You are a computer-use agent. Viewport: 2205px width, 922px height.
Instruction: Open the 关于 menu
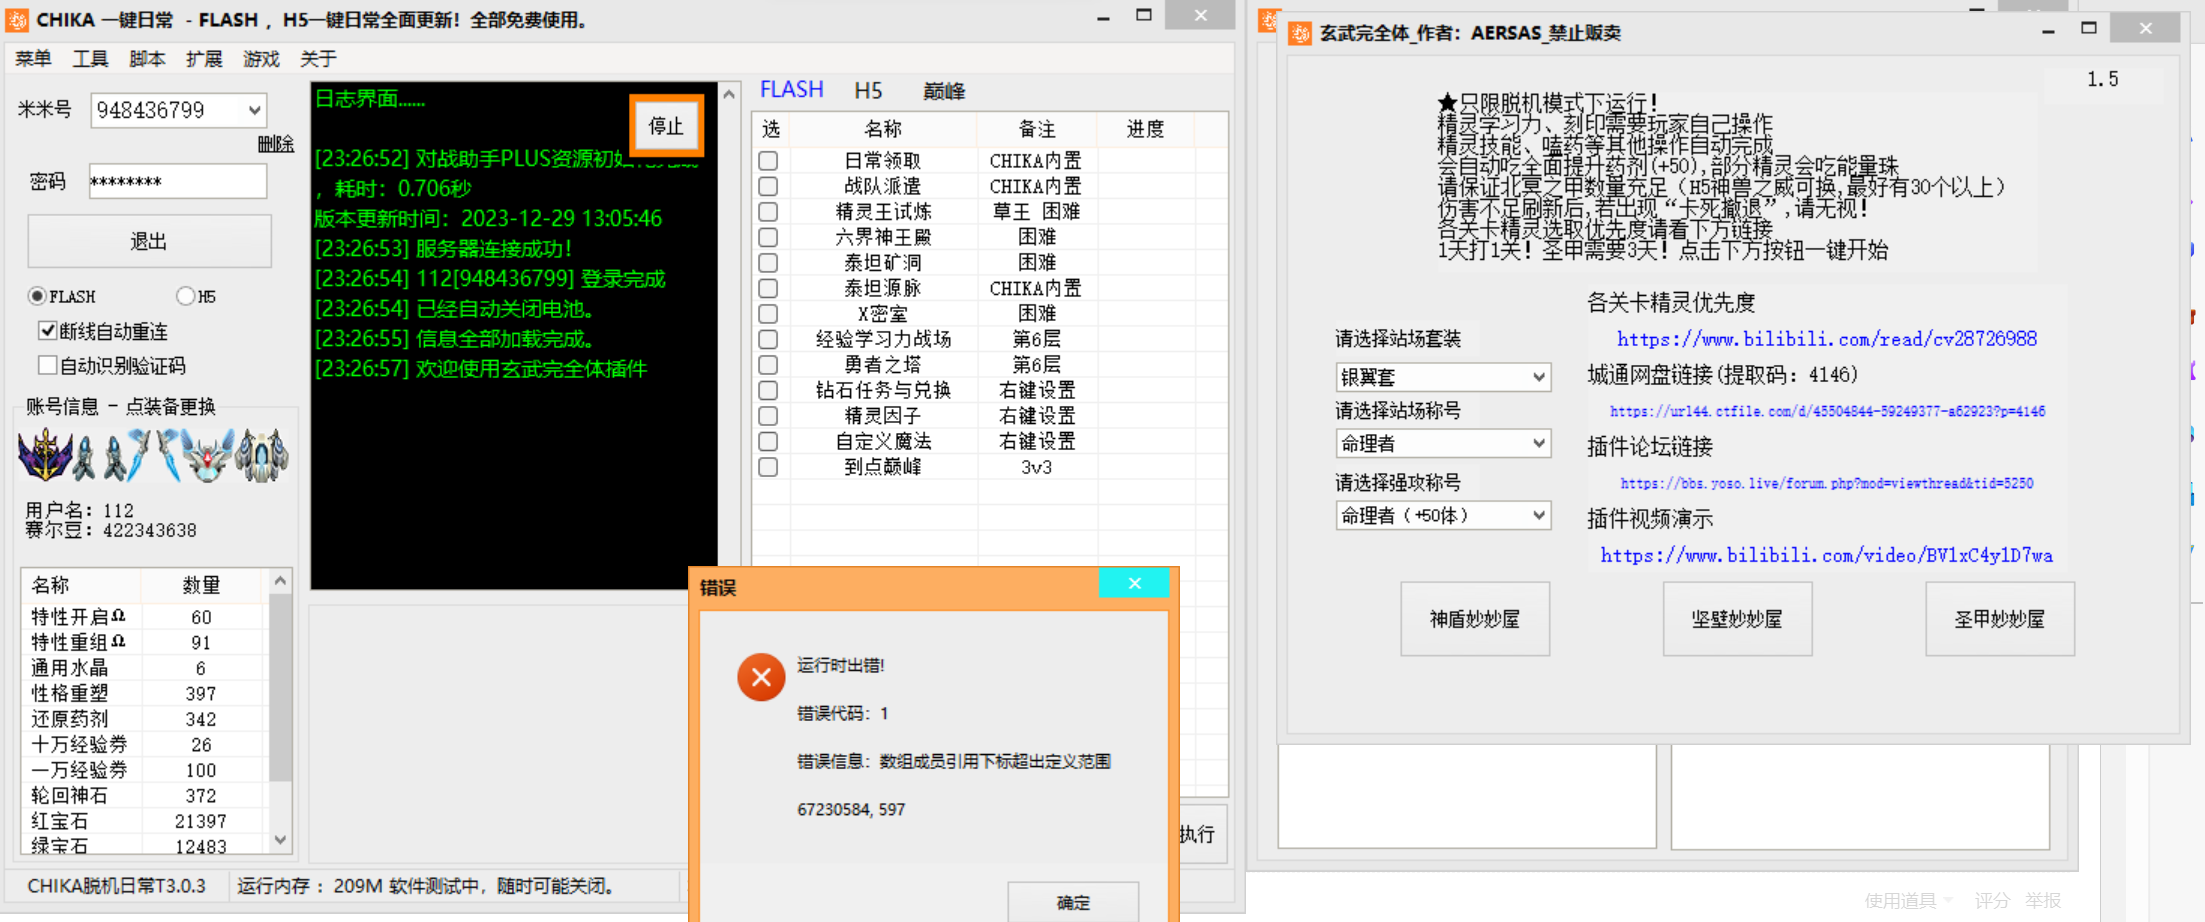pos(318,59)
